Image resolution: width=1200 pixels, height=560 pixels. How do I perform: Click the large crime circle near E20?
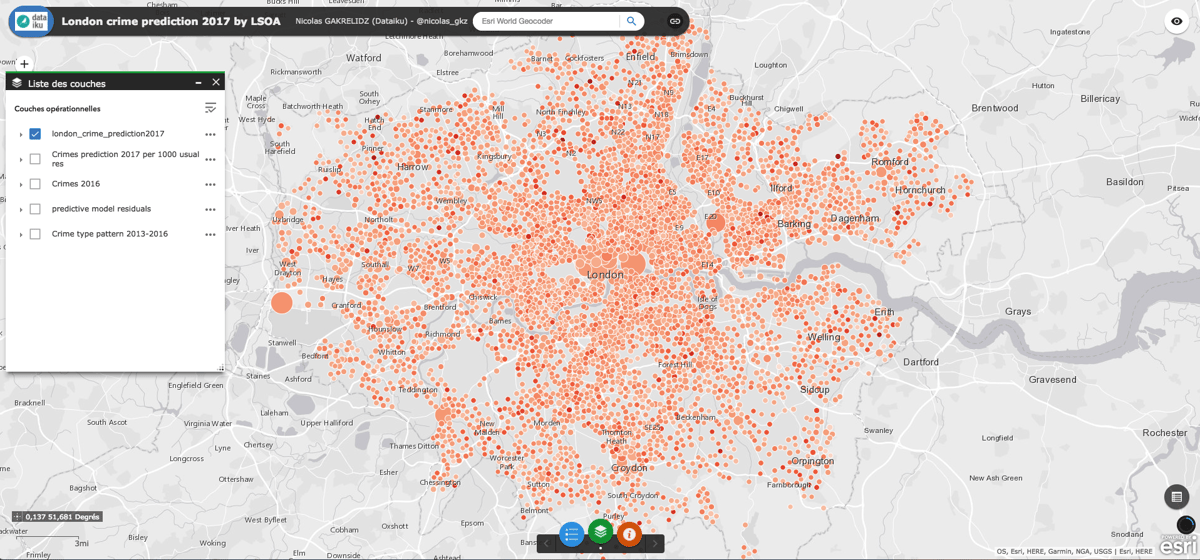pos(715,222)
